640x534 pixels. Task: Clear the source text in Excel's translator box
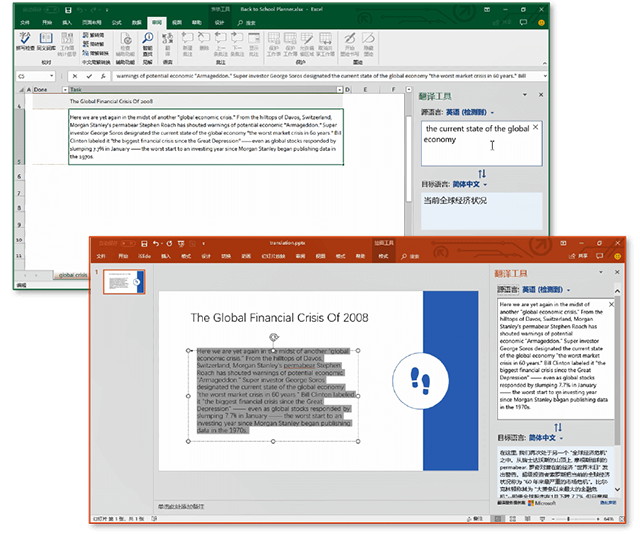(536, 127)
